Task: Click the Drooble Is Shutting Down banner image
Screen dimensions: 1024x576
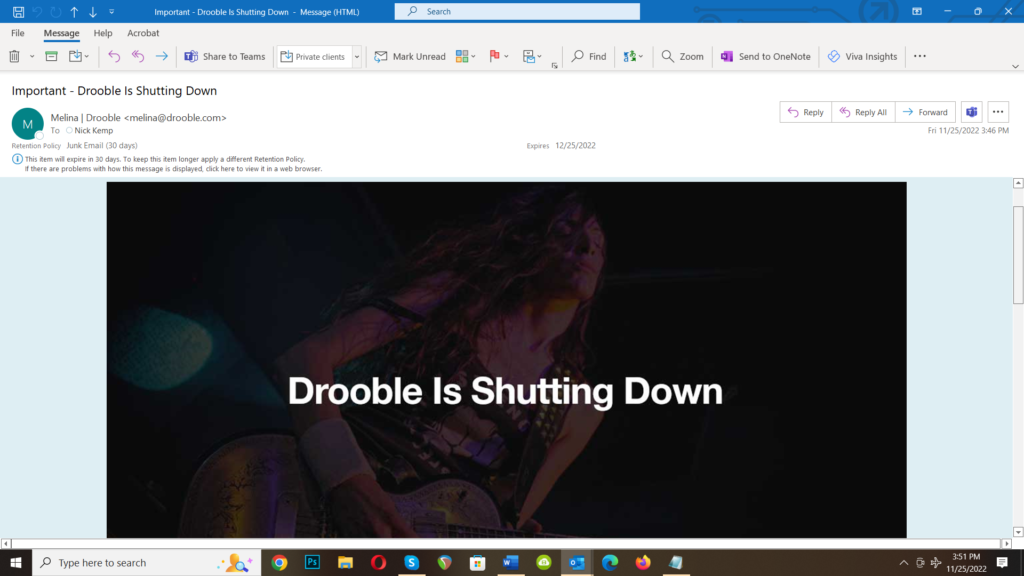Action: (506, 359)
